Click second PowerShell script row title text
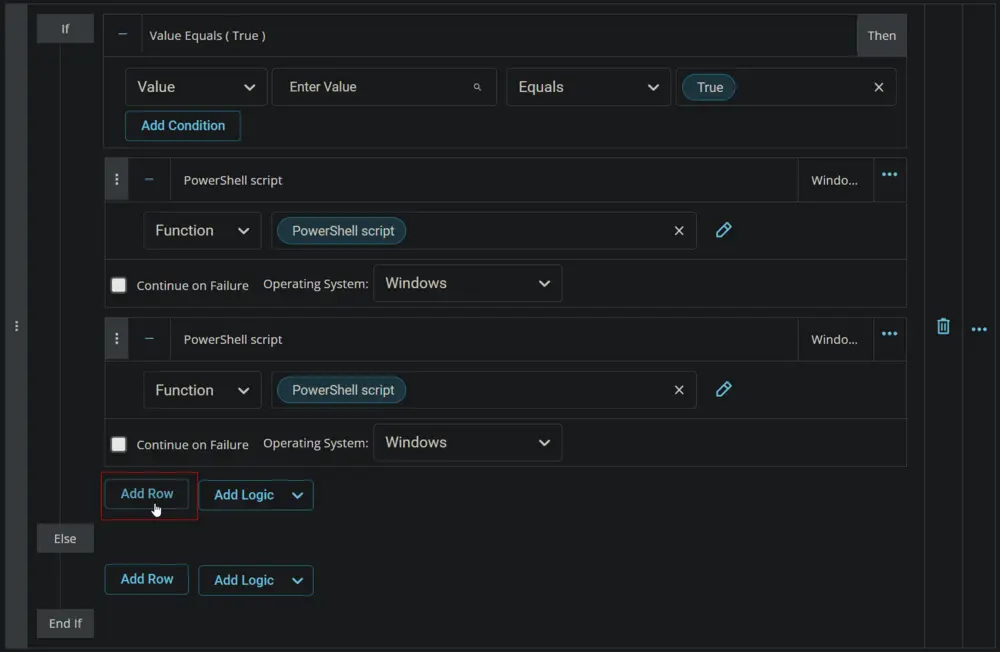Image resolution: width=1000 pixels, height=652 pixels. tap(233, 339)
